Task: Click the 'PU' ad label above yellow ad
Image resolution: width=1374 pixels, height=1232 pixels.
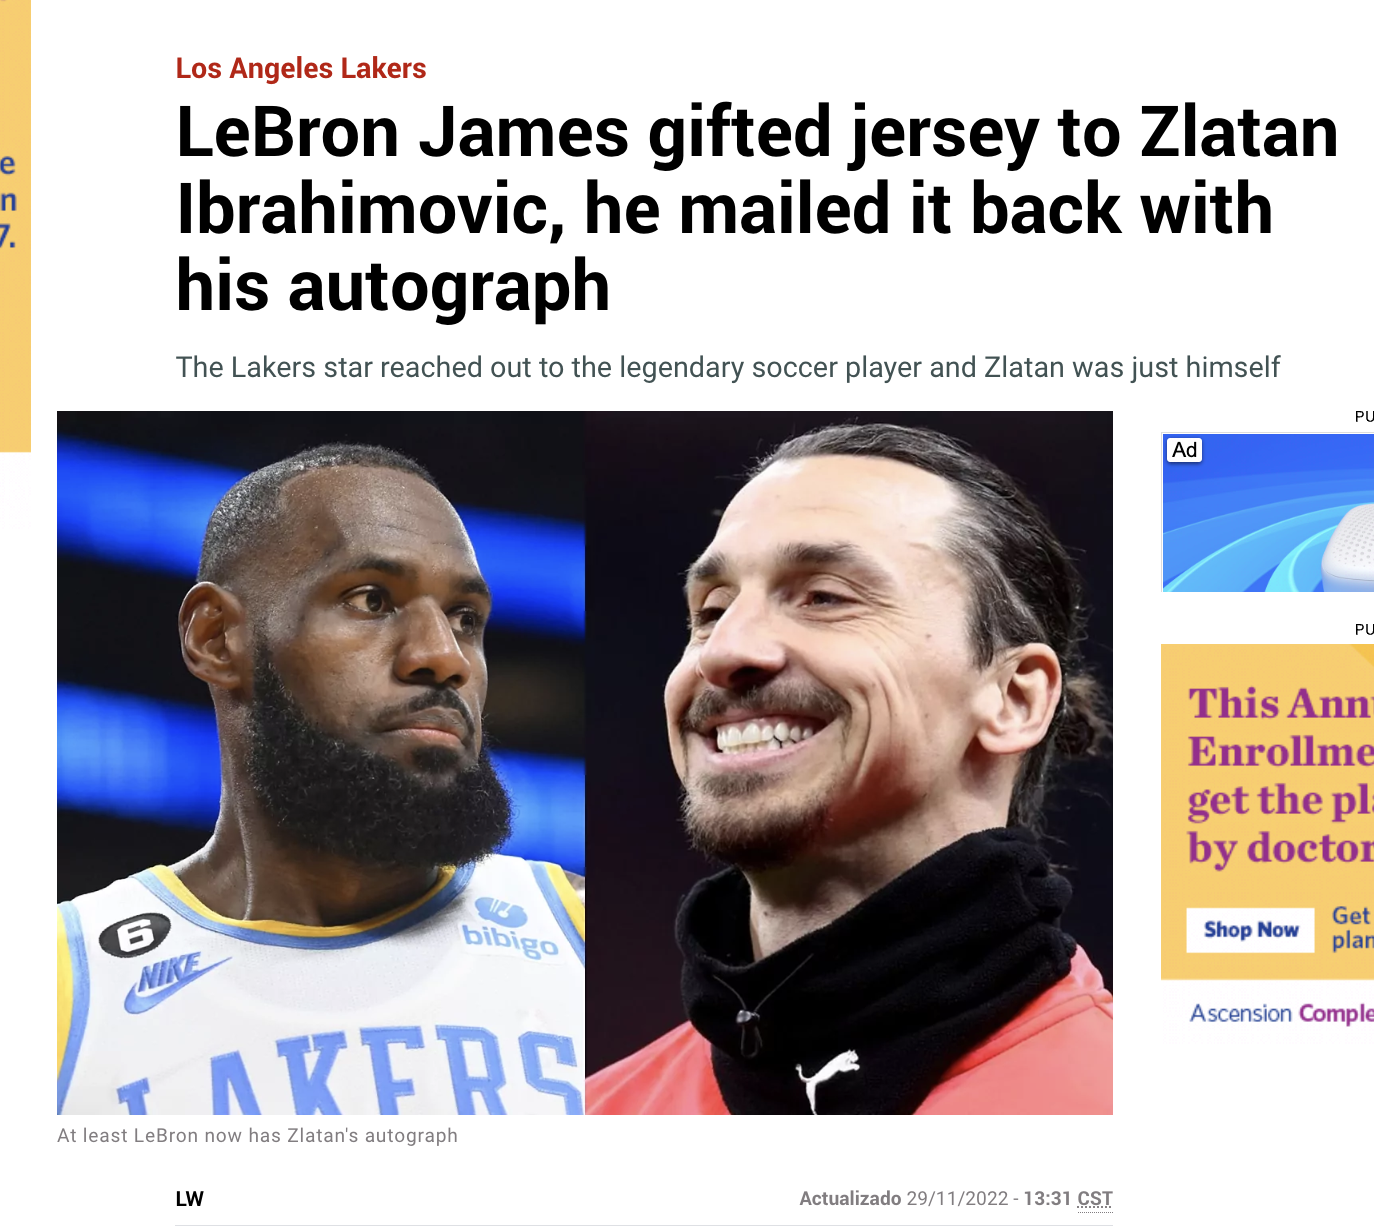Action: tap(1364, 629)
